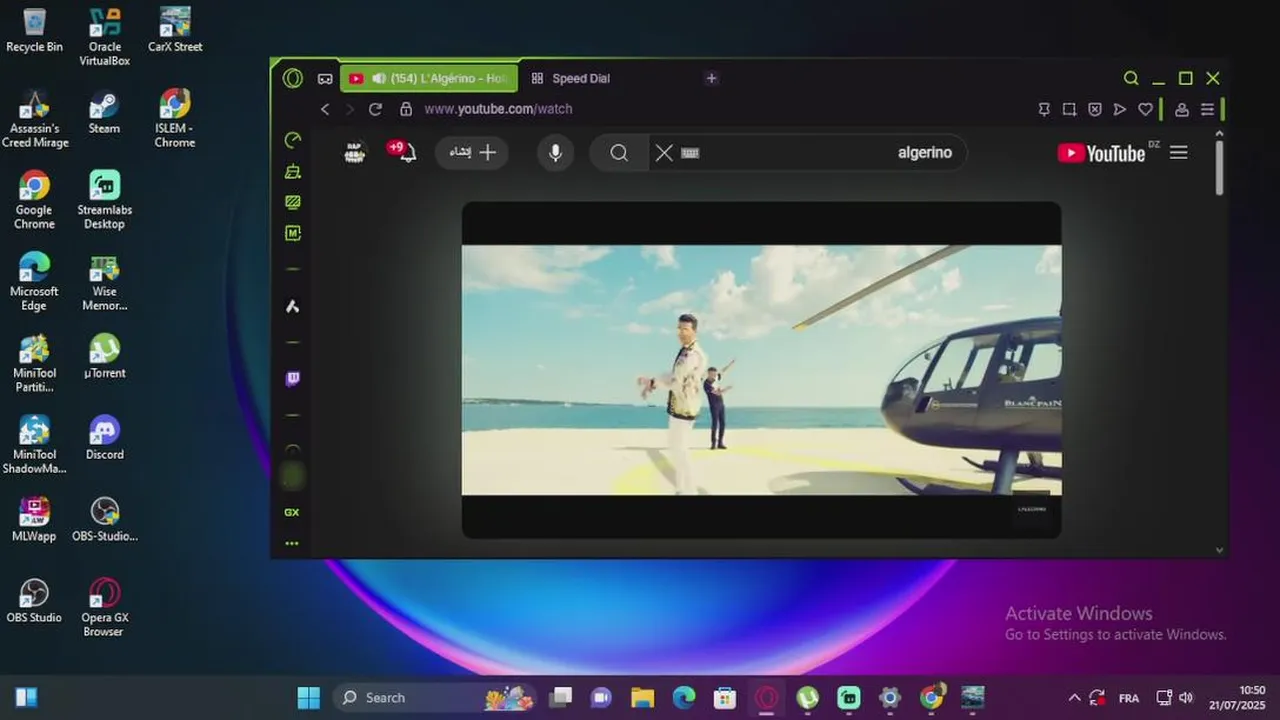The width and height of the screenshot is (1280, 720).
Task: Open Task View on taskbar
Action: (561, 698)
